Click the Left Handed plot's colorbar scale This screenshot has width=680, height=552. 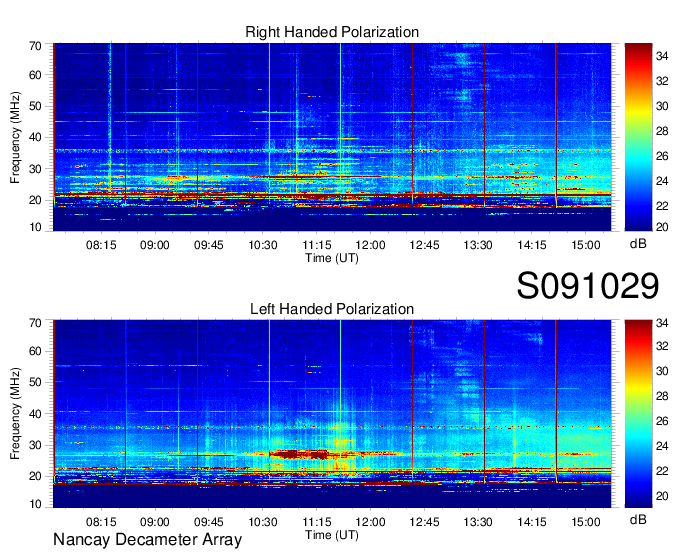[638, 414]
